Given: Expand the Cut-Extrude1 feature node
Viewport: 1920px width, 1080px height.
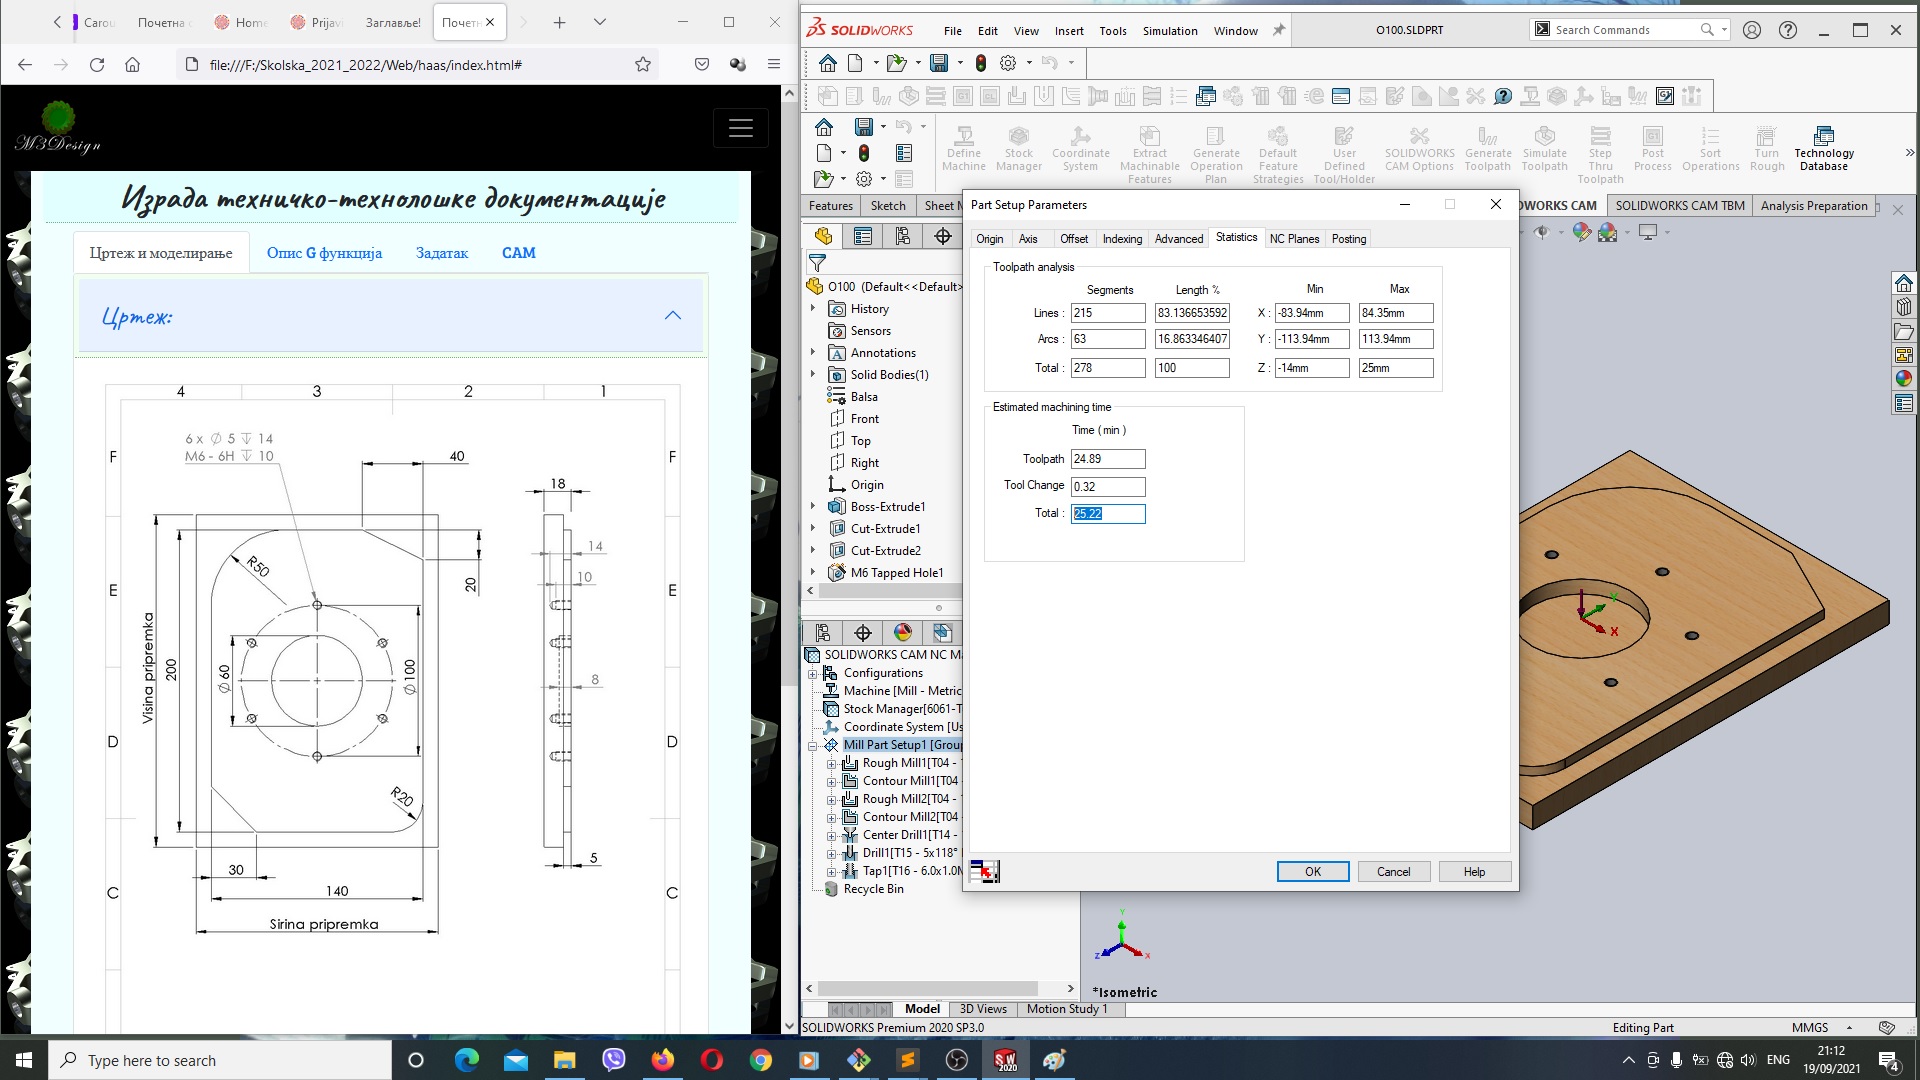Looking at the screenshot, I should [814, 527].
